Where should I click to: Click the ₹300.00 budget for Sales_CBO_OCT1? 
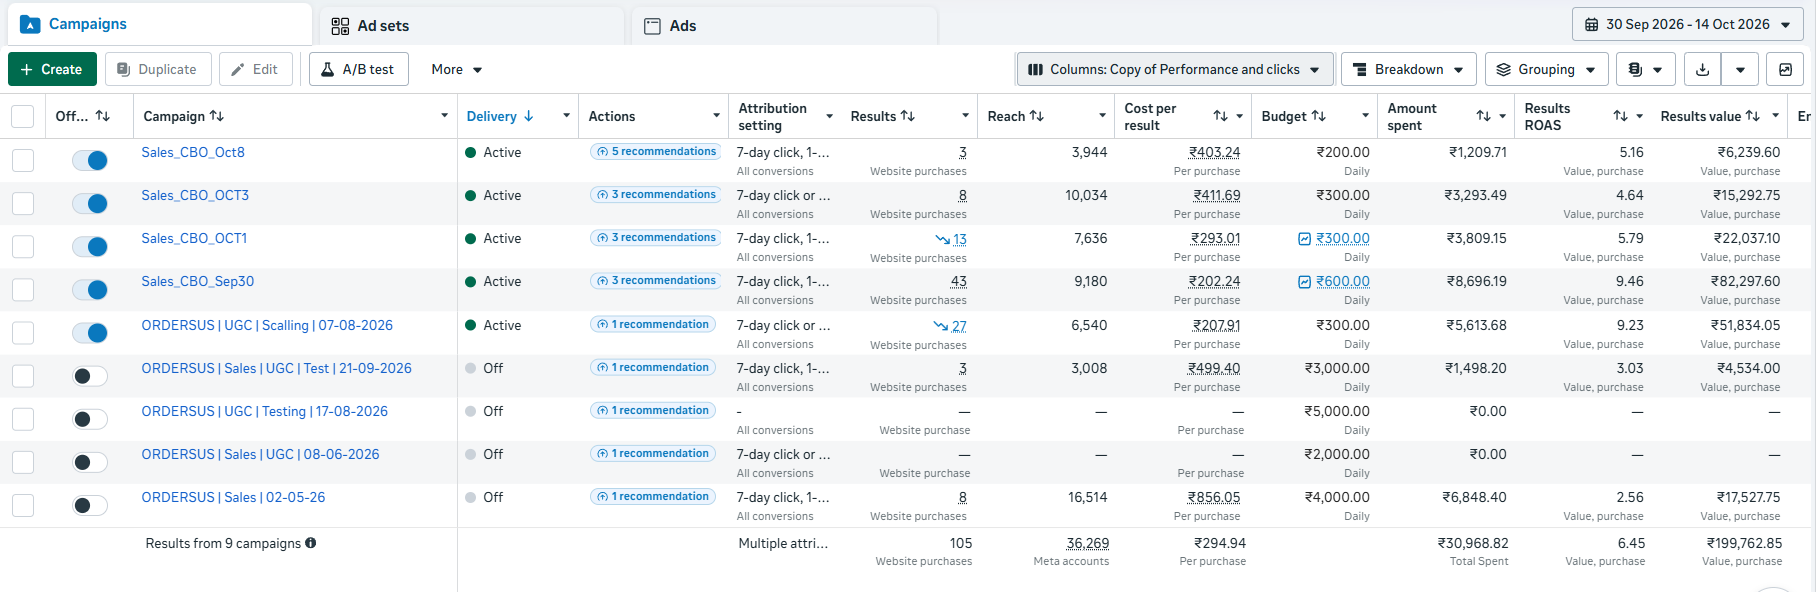coord(1343,239)
